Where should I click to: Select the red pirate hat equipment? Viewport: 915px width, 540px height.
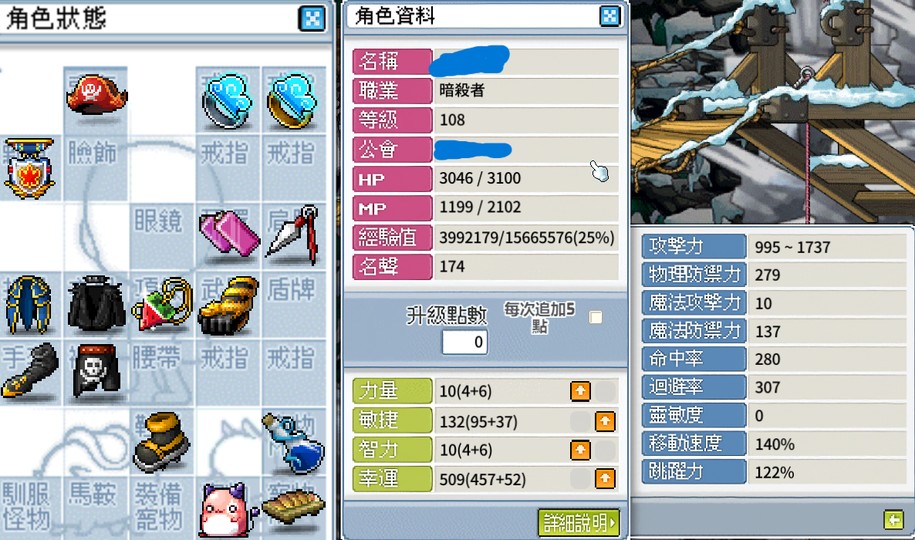coord(96,95)
